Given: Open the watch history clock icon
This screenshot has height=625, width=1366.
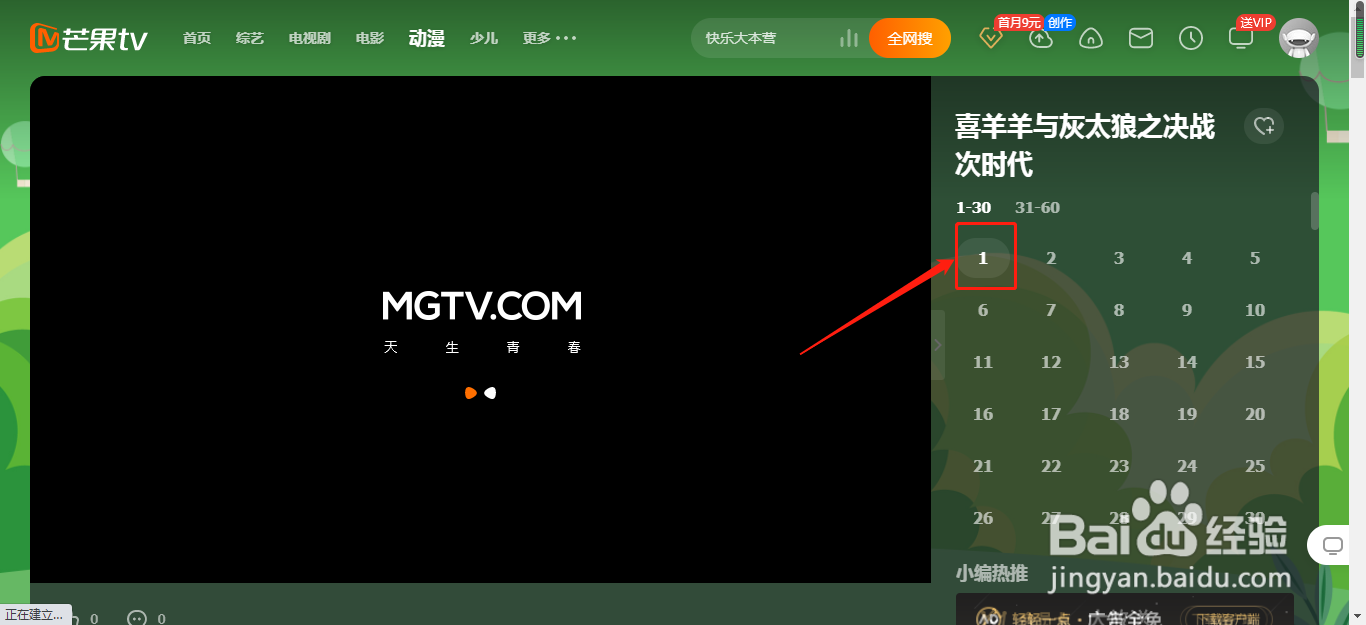Looking at the screenshot, I should 1191,39.
